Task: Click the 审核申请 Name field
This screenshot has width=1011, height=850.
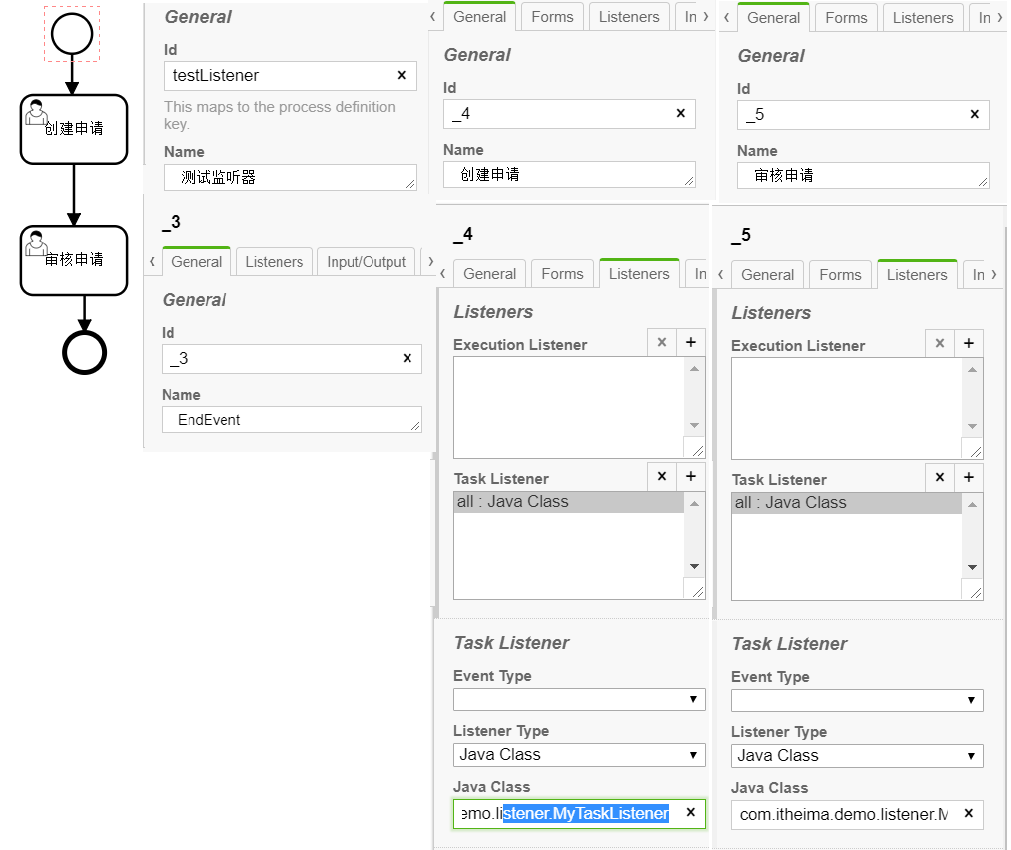Action: click(863, 175)
